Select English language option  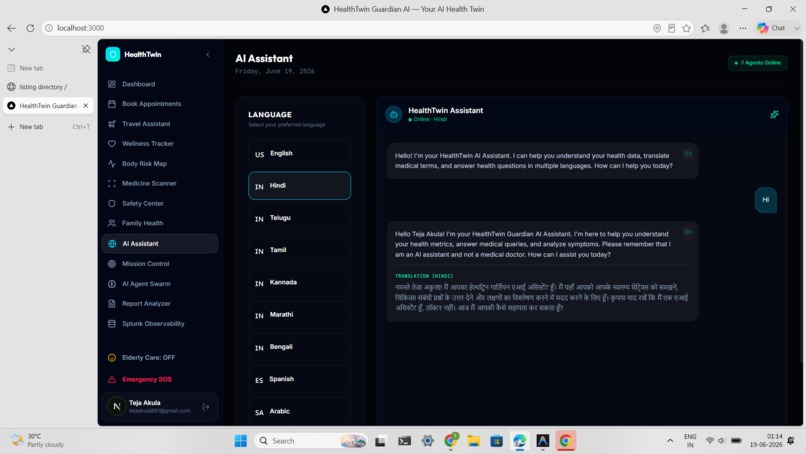[299, 153]
